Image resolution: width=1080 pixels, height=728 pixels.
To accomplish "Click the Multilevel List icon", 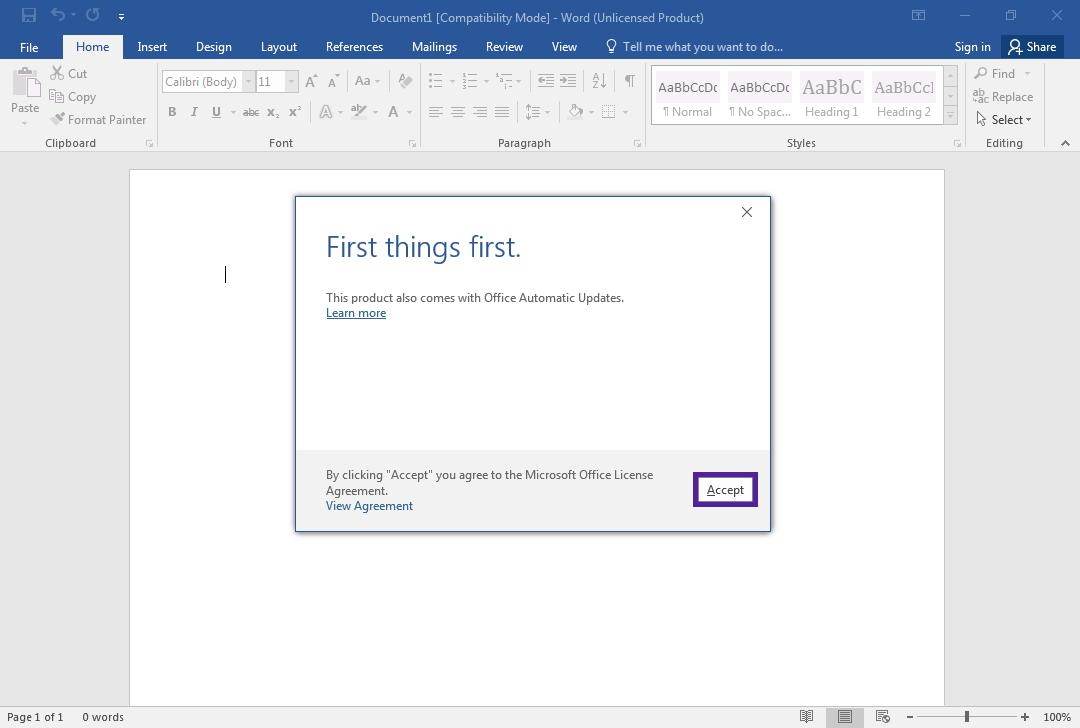I will coord(504,81).
